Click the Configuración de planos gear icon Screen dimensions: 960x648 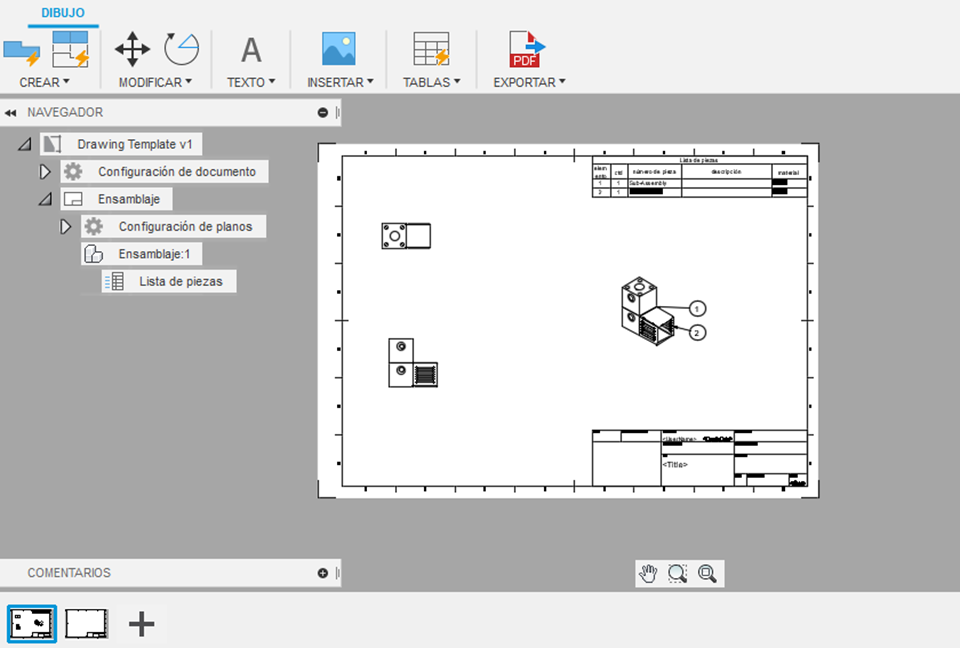[x=94, y=227]
